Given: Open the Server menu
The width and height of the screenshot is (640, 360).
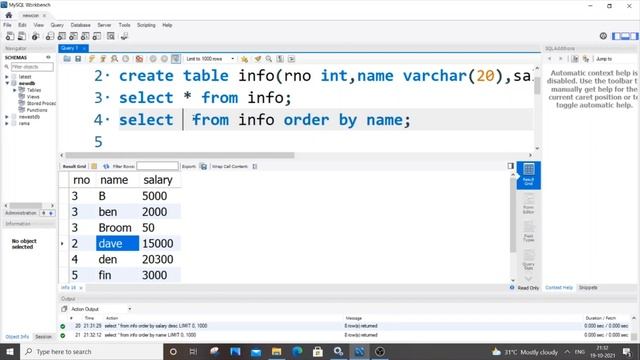Looking at the screenshot, I should point(104,25).
